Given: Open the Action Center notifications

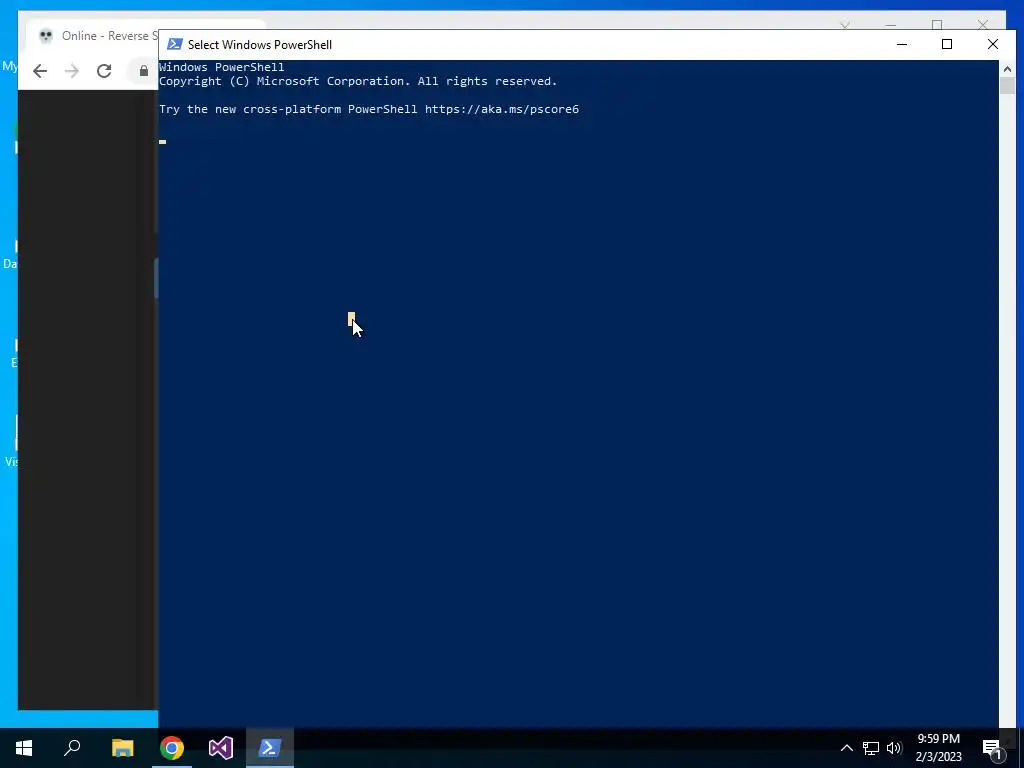Looking at the screenshot, I should coord(992,748).
